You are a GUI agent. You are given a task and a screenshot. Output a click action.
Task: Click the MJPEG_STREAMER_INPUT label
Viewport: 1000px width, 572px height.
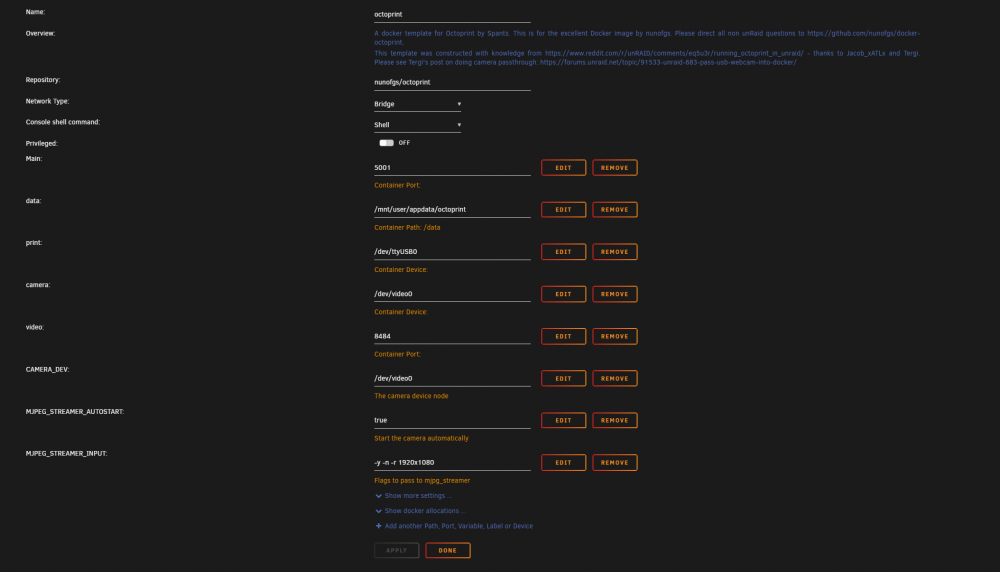pos(66,453)
